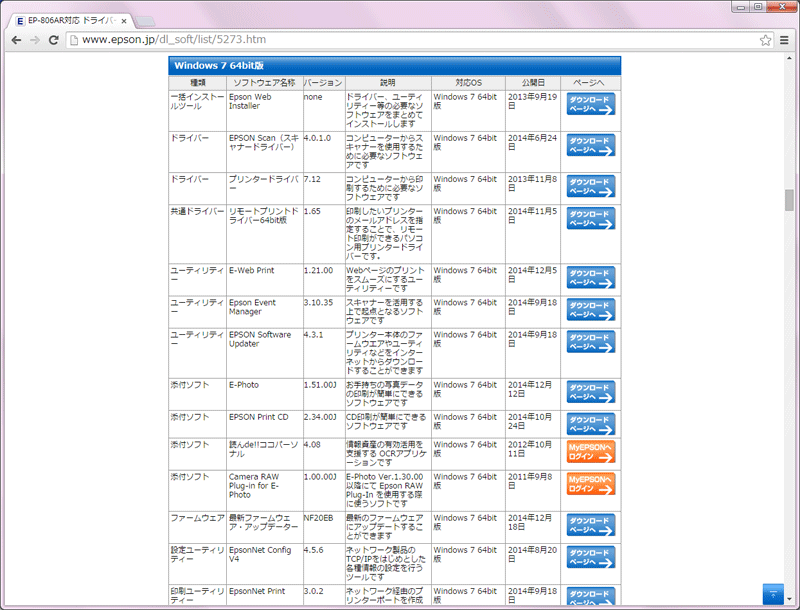Click MyEPSON login for Camera RAW Plug-in
This screenshot has width=800, height=610.
pos(591,484)
